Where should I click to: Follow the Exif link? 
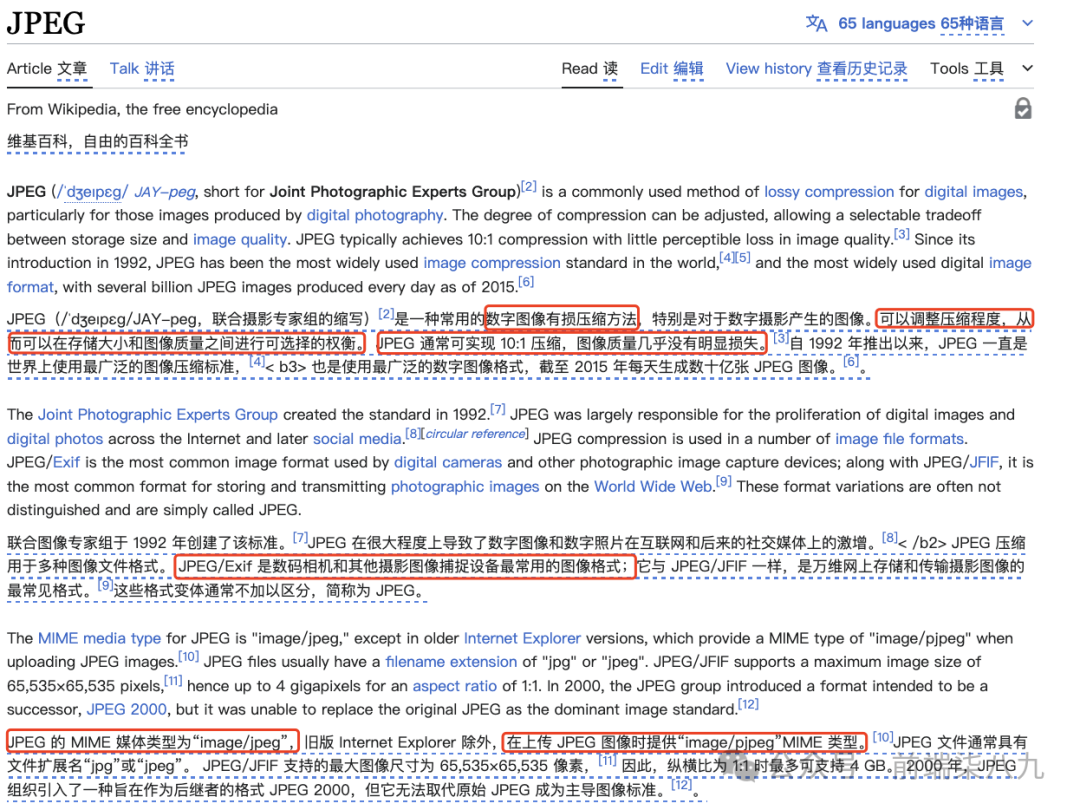pos(66,462)
